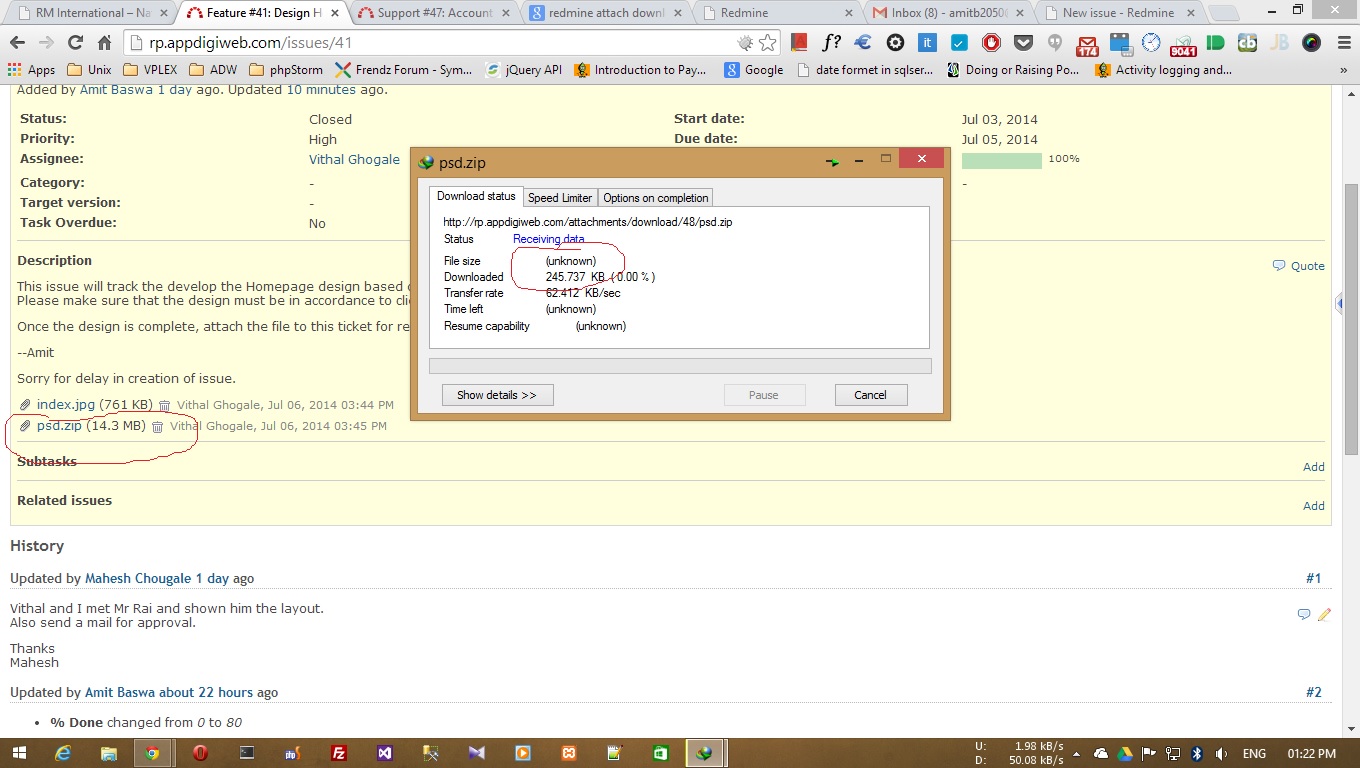Click Add link for Related issues
The height and width of the screenshot is (768, 1360).
tap(1313, 506)
